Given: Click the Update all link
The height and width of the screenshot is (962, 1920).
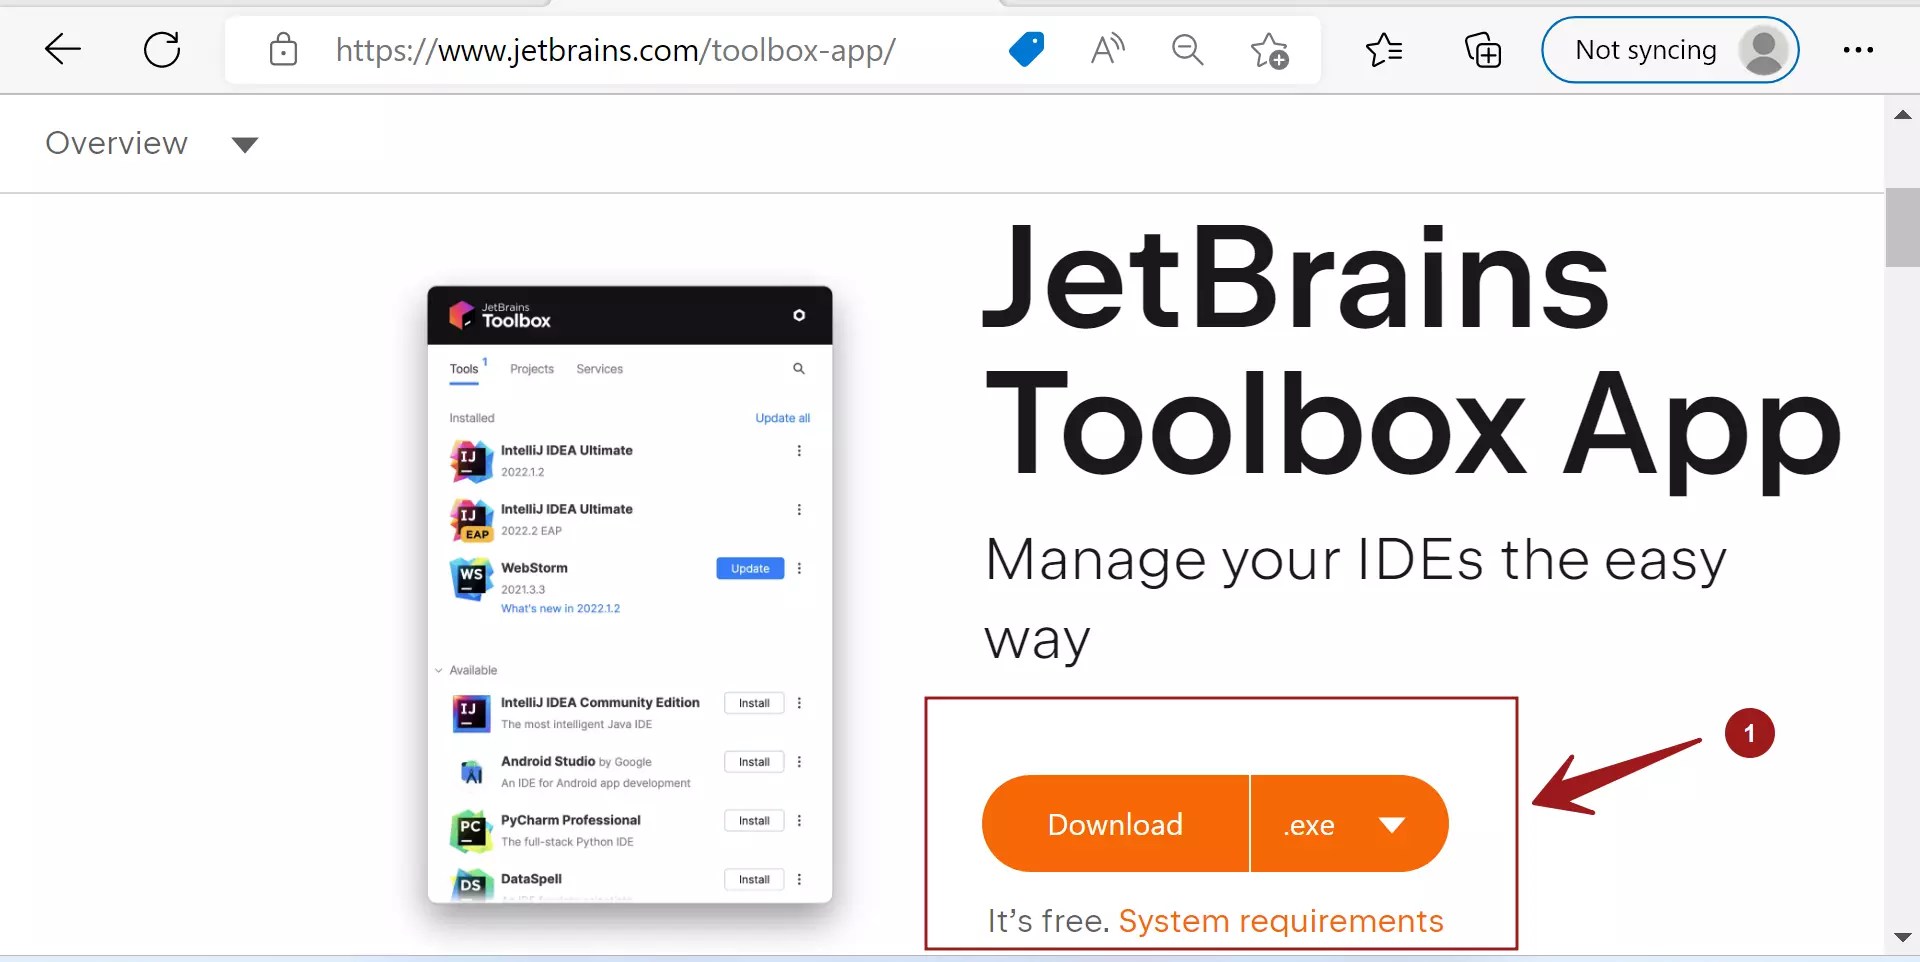Looking at the screenshot, I should click(x=782, y=417).
